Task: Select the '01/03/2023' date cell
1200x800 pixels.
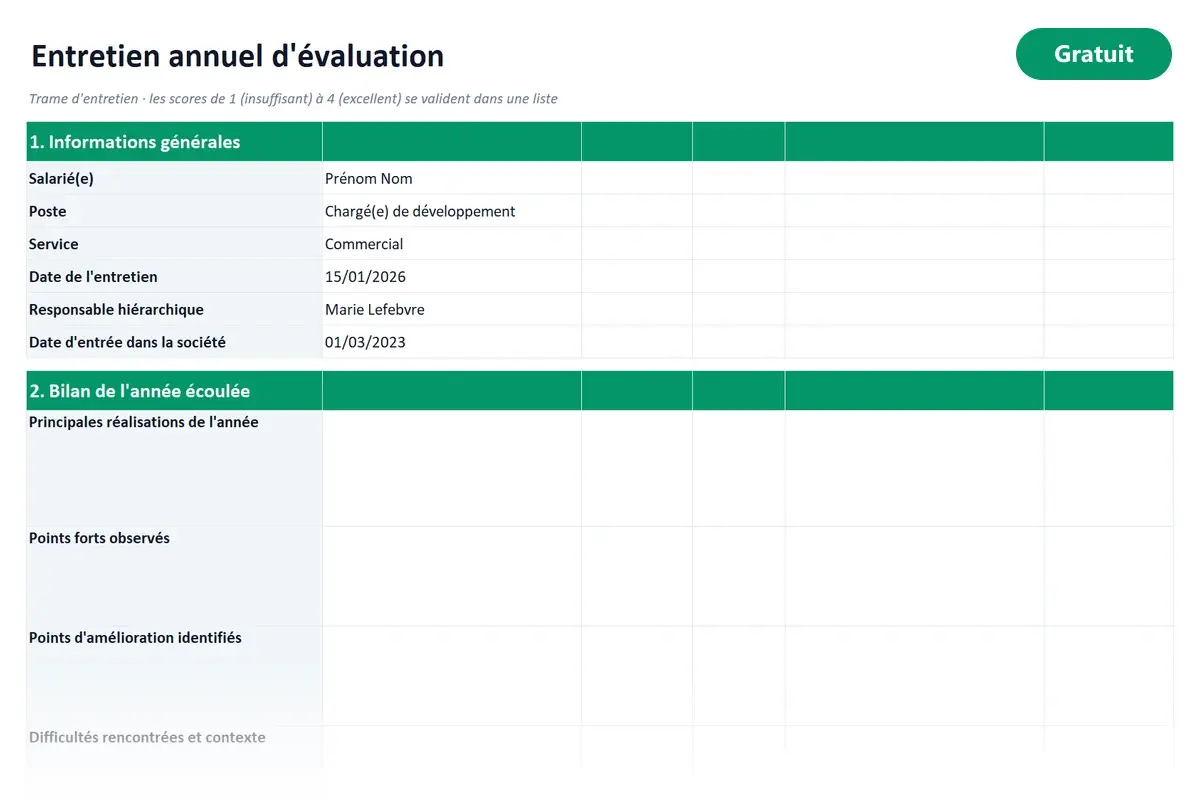Action: tap(452, 342)
